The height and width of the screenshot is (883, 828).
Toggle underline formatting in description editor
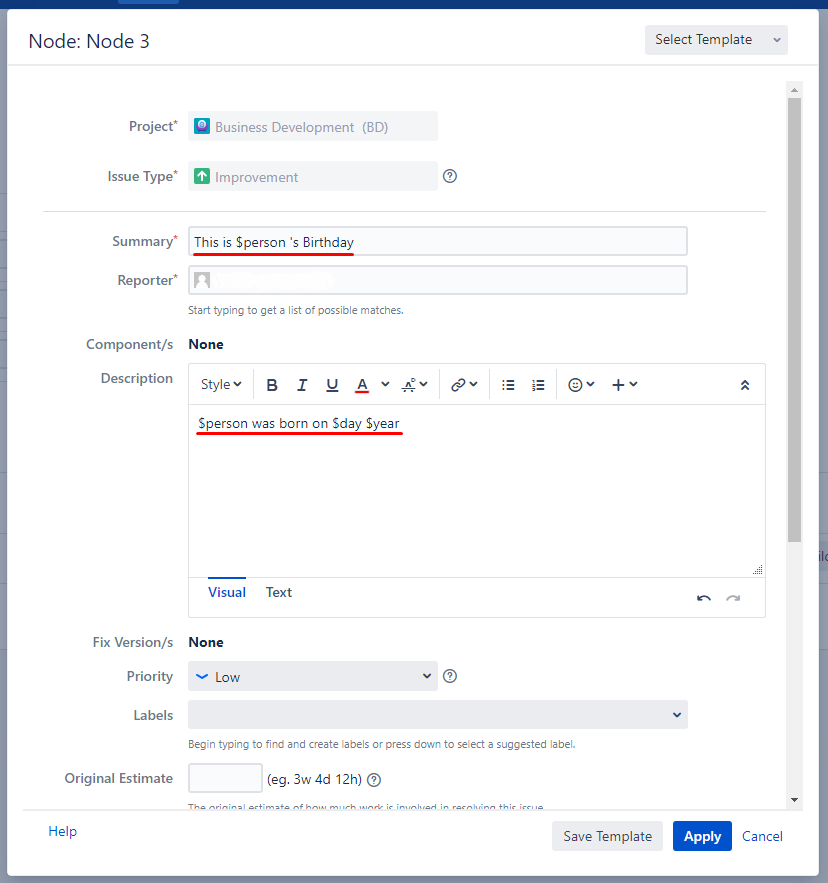pos(332,385)
